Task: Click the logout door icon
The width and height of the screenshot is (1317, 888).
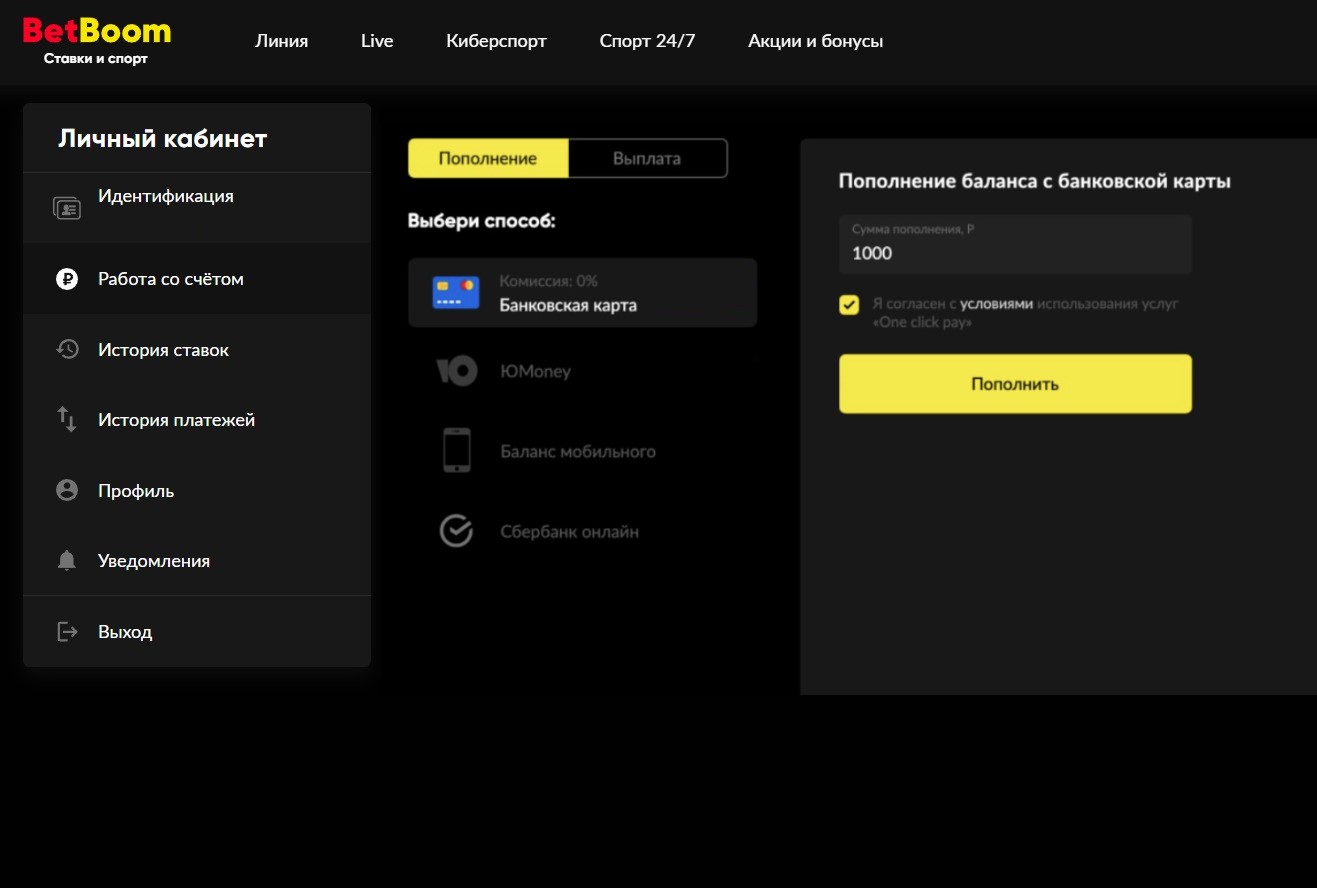Action: 67,631
